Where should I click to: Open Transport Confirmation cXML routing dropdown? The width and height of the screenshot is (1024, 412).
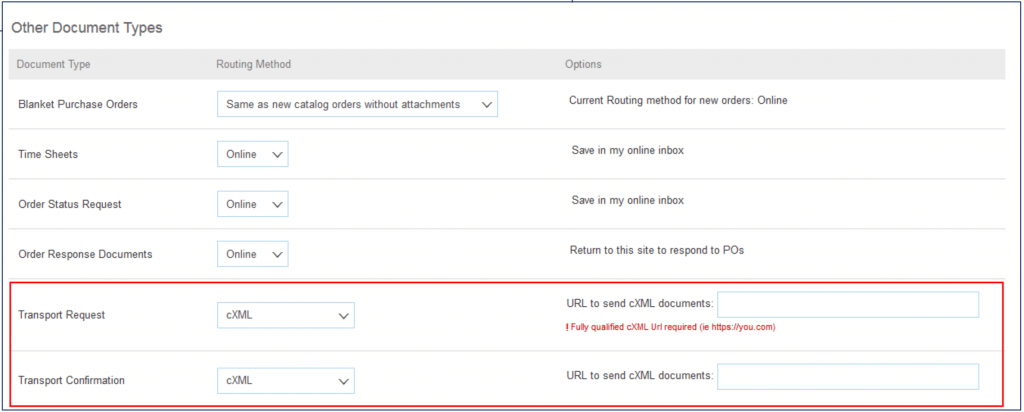tap(286, 381)
